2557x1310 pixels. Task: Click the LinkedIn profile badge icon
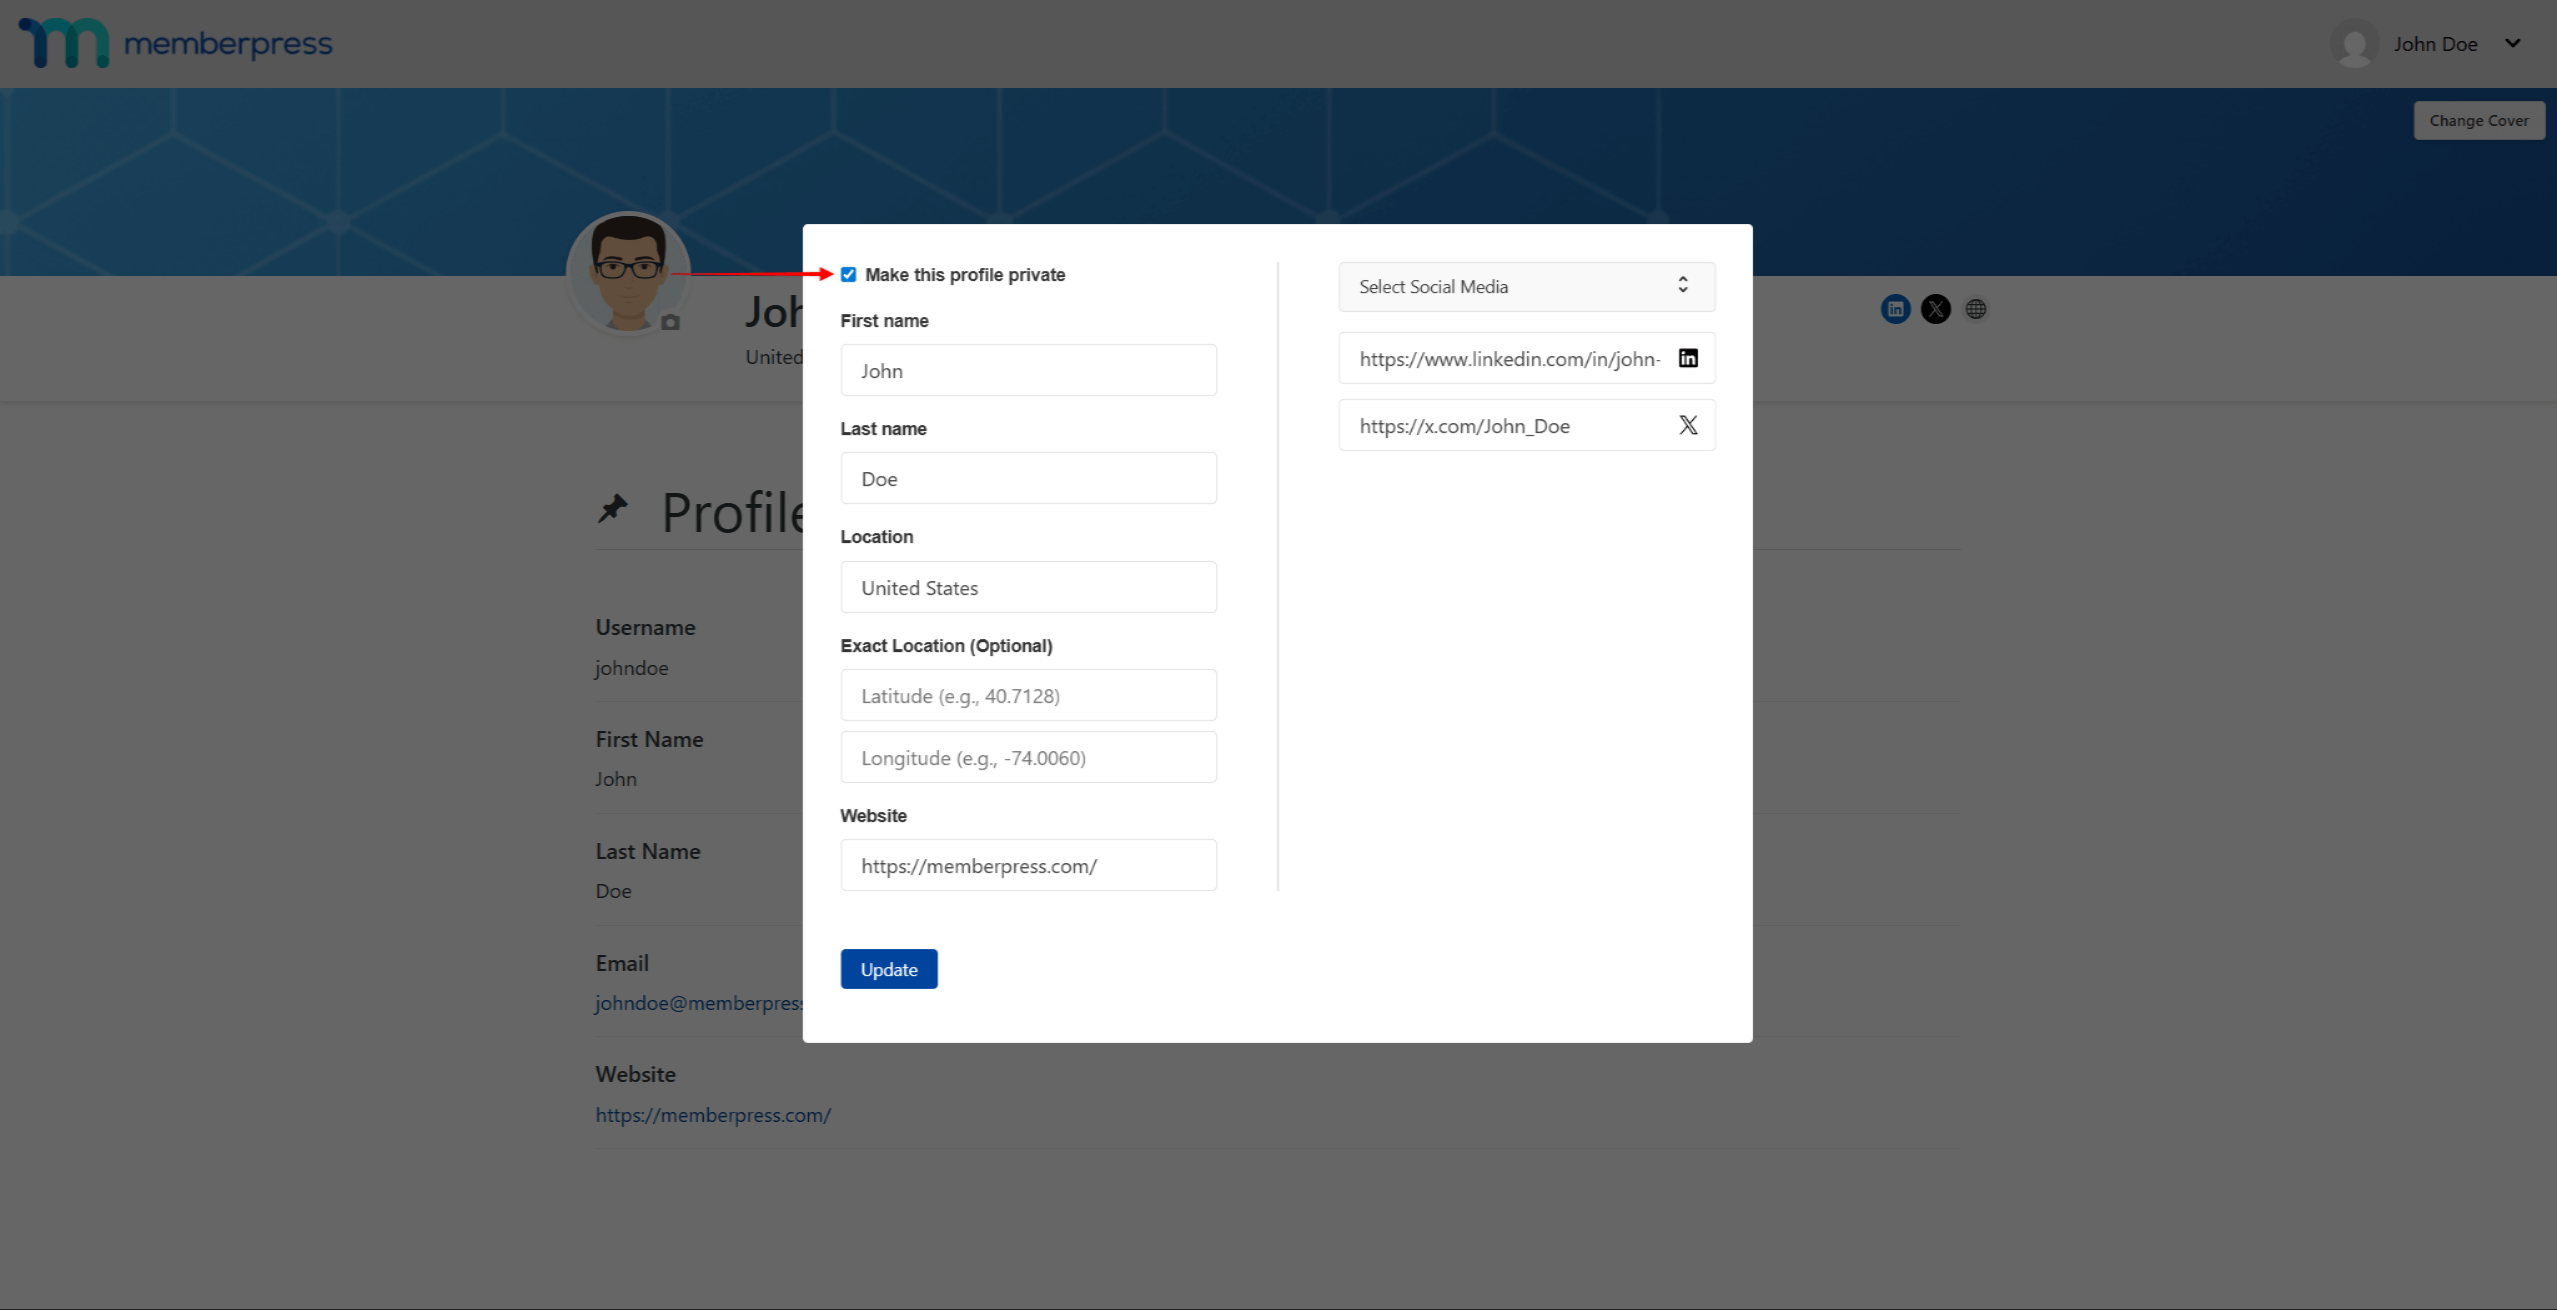[1895, 309]
